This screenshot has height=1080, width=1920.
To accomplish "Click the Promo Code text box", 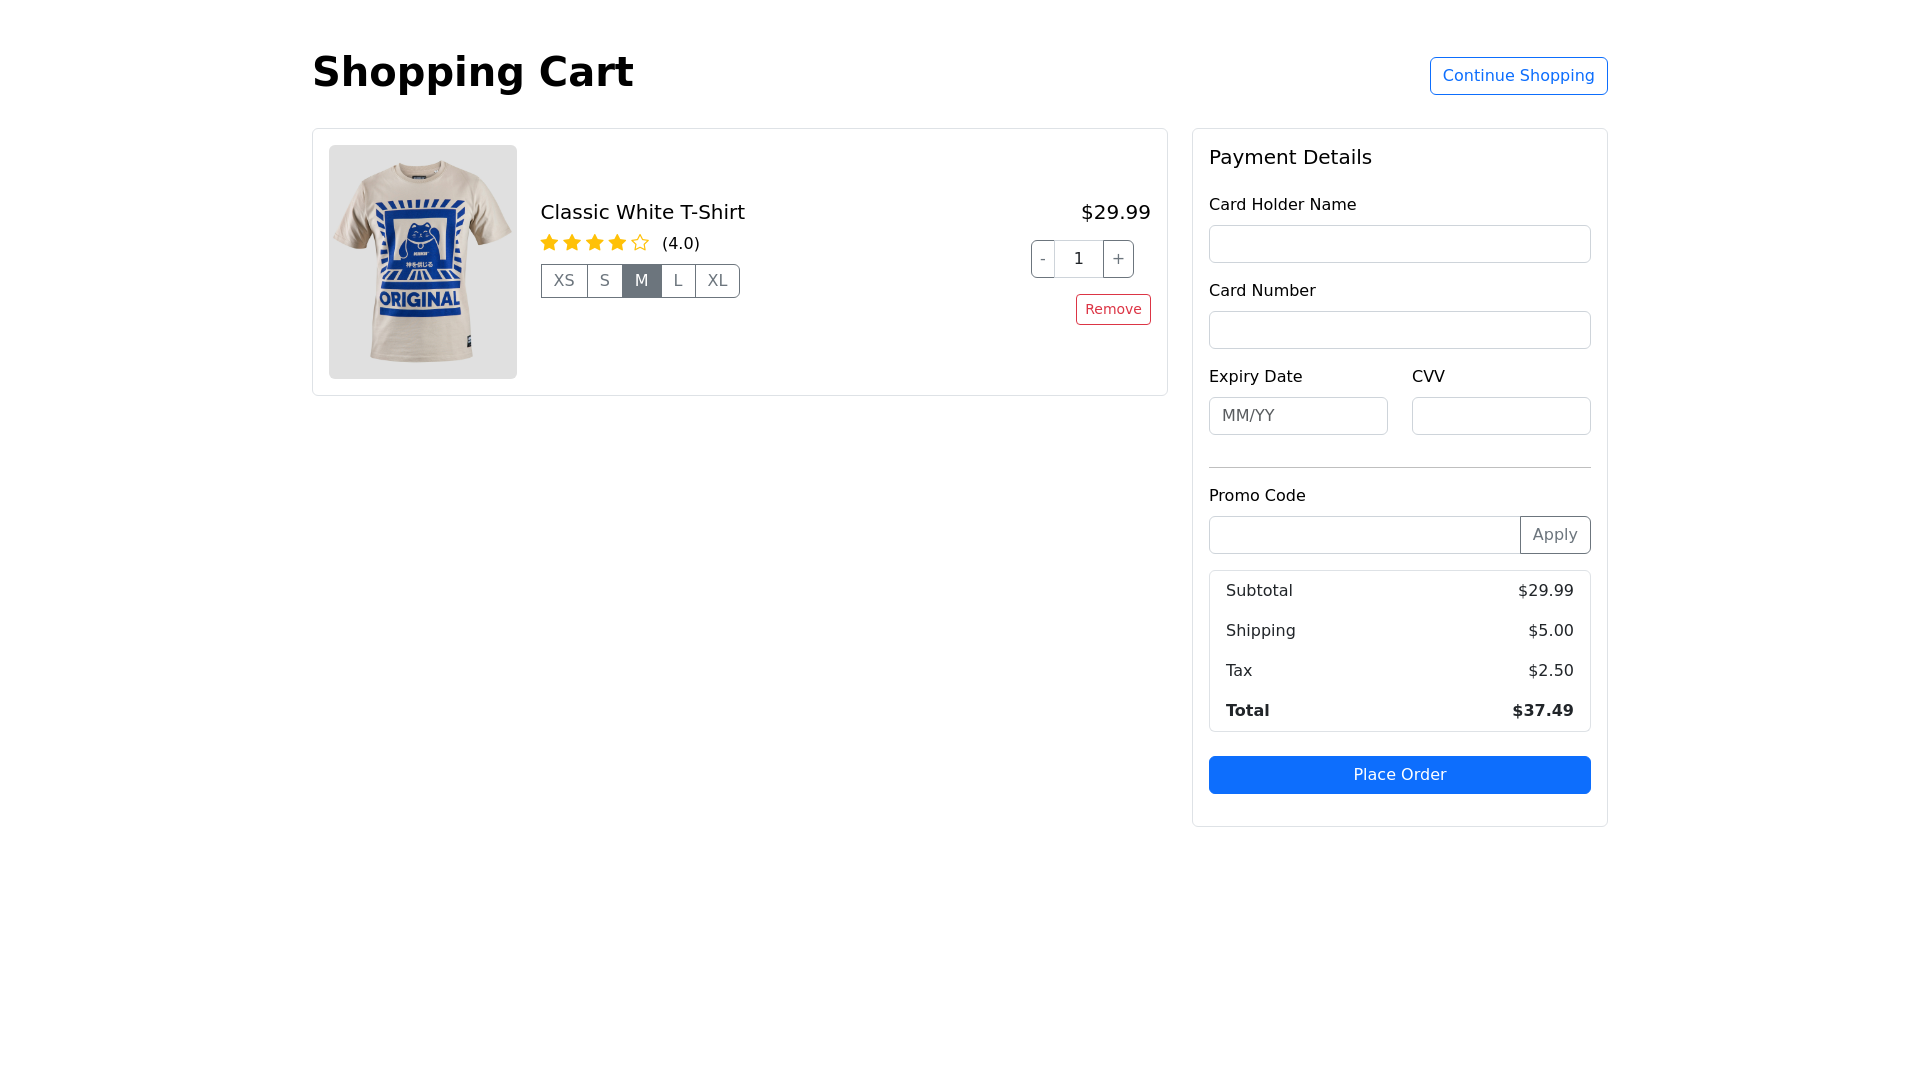I will (x=1364, y=535).
